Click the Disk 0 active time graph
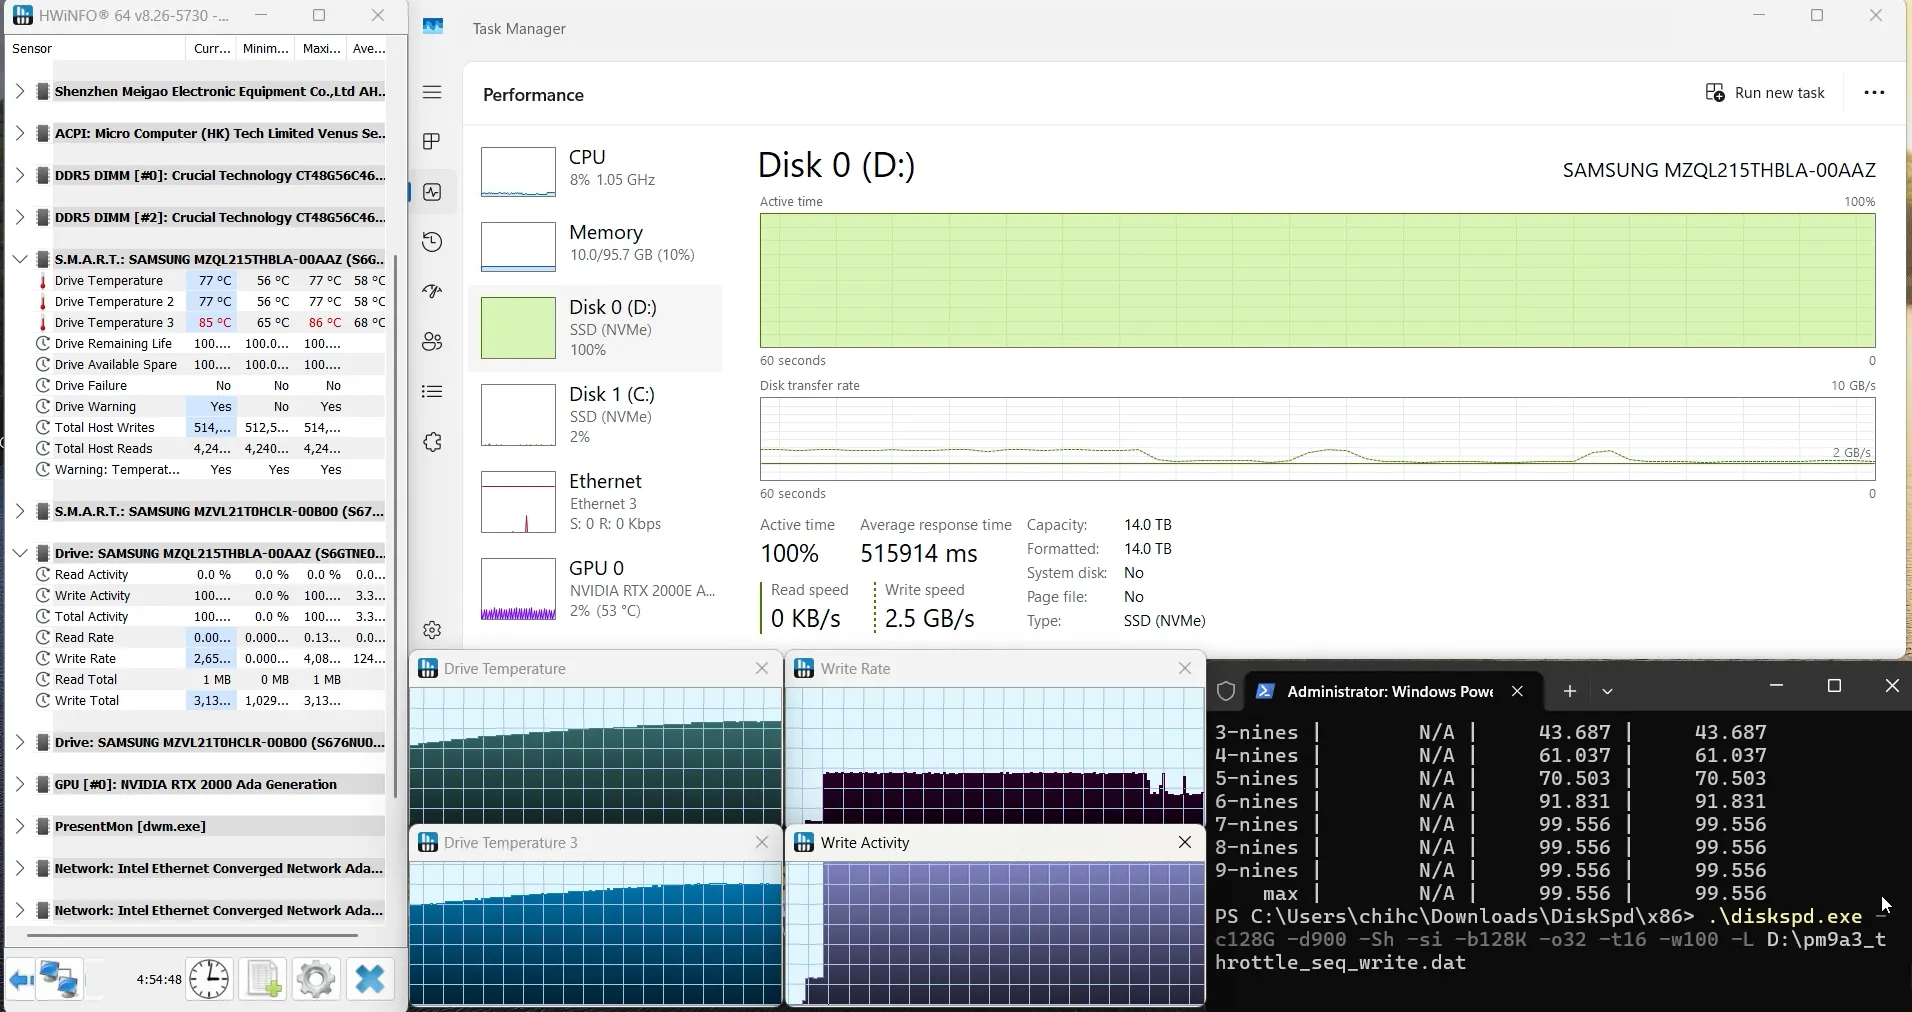The height and width of the screenshot is (1012, 1912). [1317, 280]
